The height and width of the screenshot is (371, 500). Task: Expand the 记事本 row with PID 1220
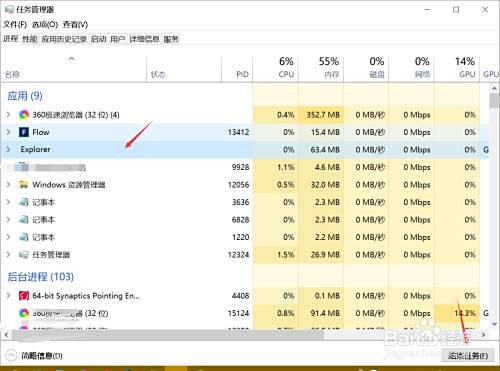coord(9,237)
